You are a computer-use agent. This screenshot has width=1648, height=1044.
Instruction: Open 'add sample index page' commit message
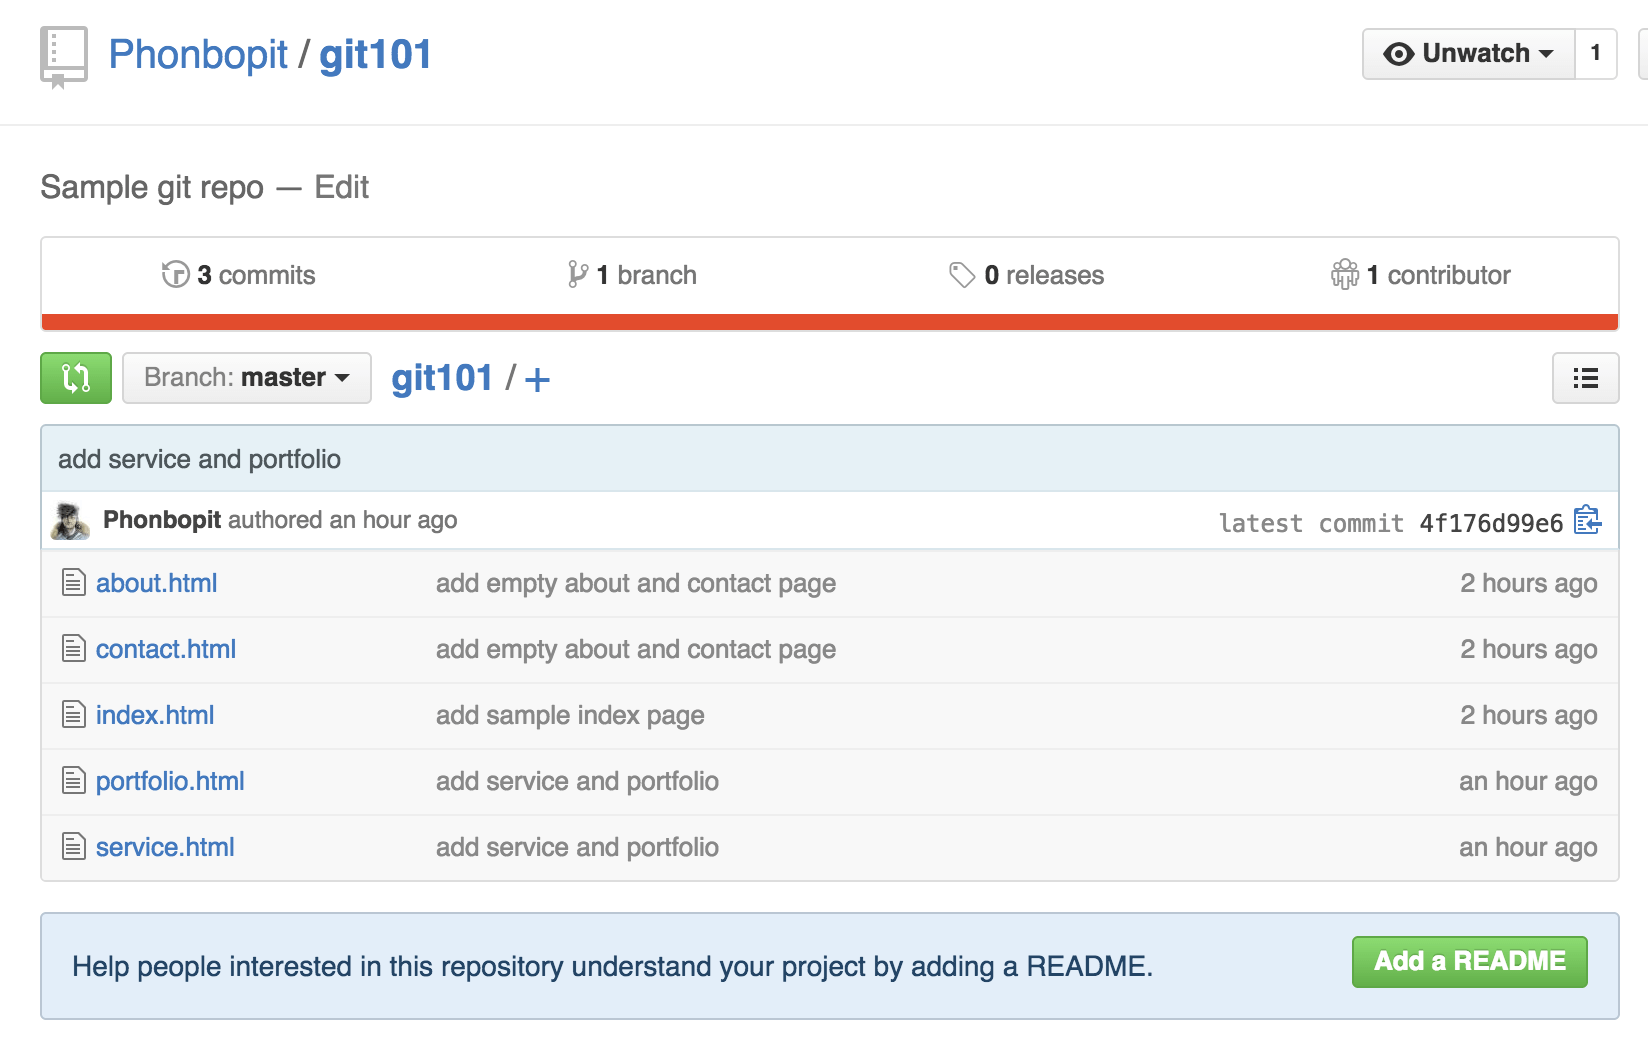570,715
